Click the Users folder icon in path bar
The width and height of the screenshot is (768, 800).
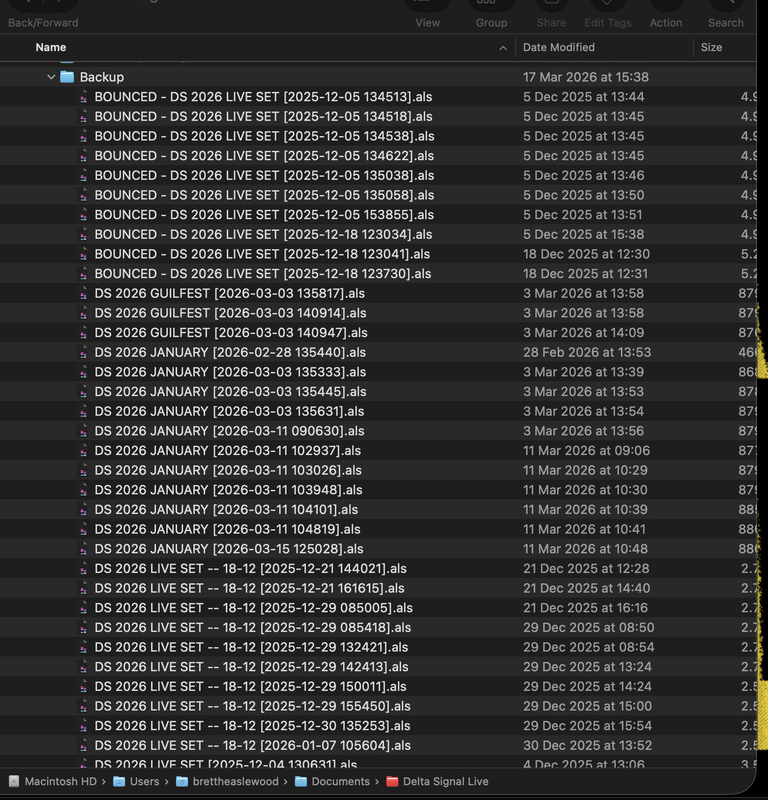[119, 781]
